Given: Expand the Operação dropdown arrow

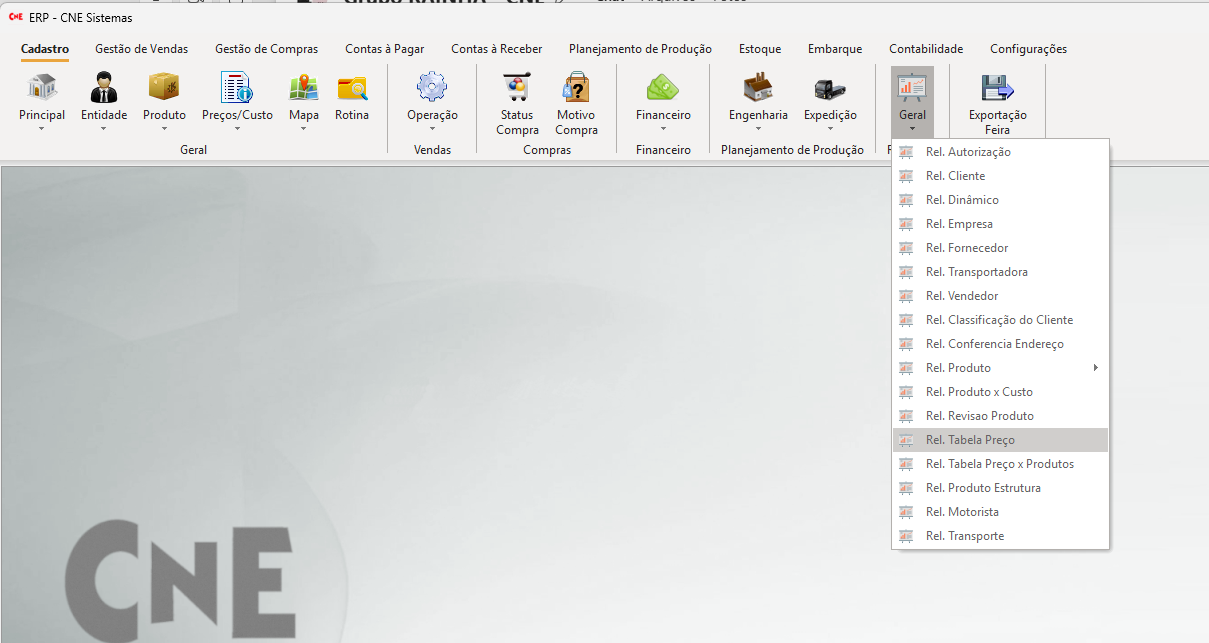Looking at the screenshot, I should pos(432,129).
